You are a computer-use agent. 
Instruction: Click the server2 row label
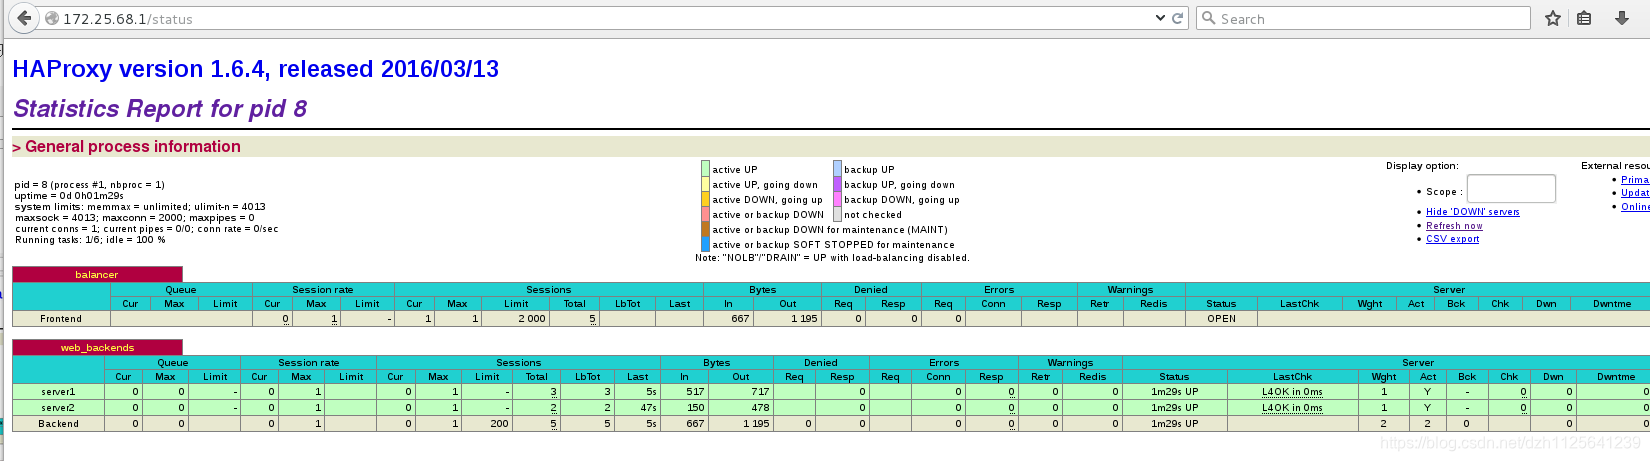pyautogui.click(x=58, y=408)
